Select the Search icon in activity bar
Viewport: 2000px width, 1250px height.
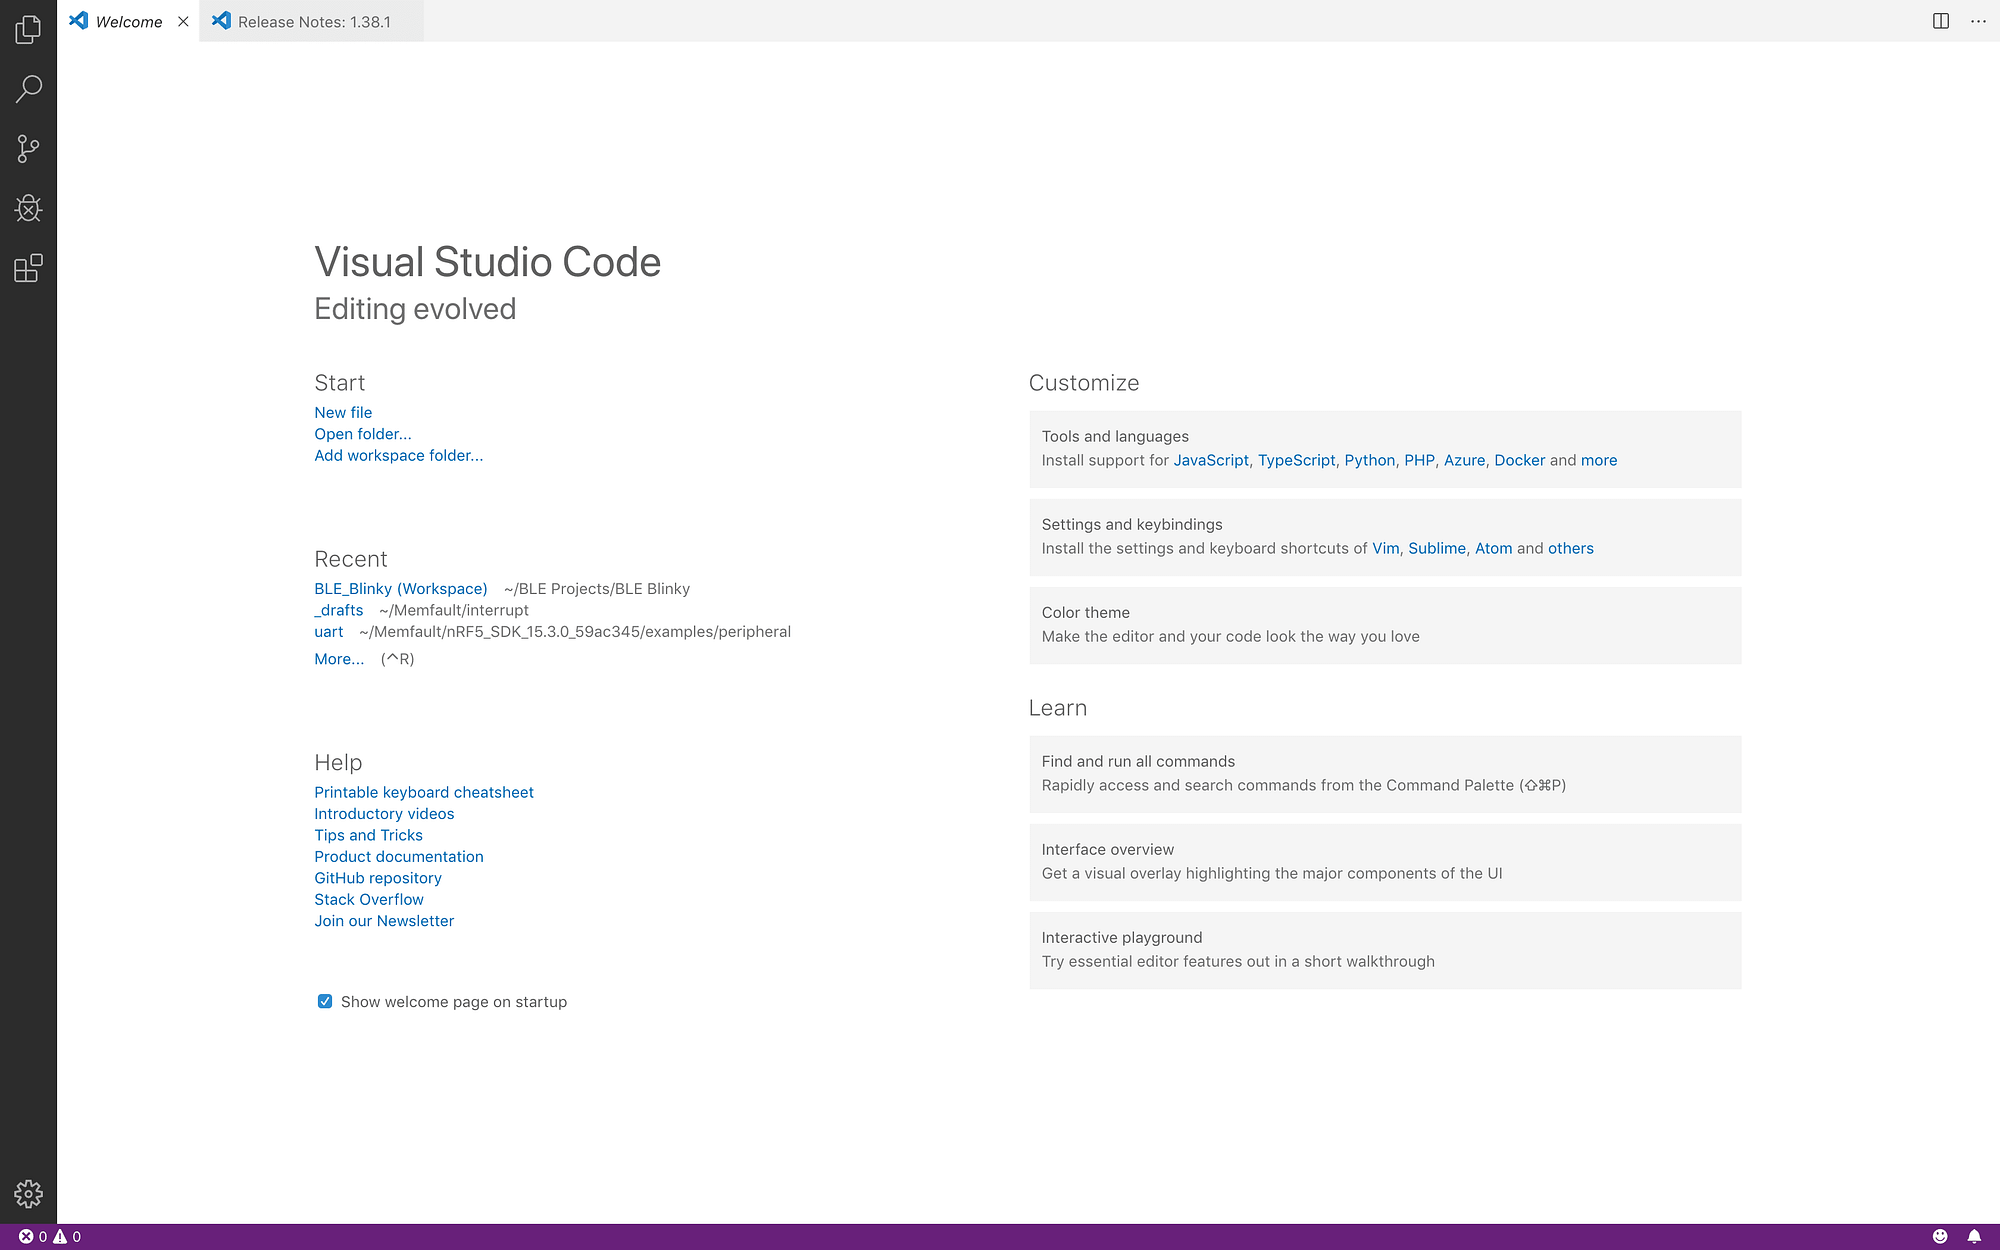27,89
